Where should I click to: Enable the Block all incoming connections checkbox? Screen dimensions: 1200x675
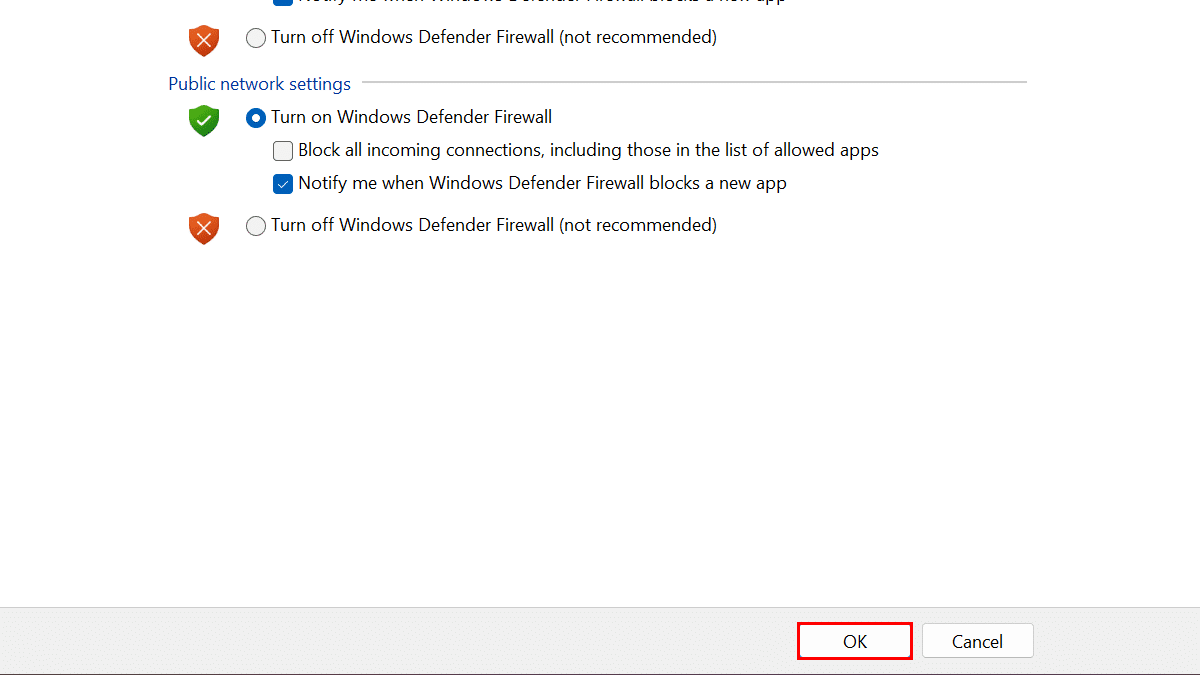pyautogui.click(x=283, y=151)
